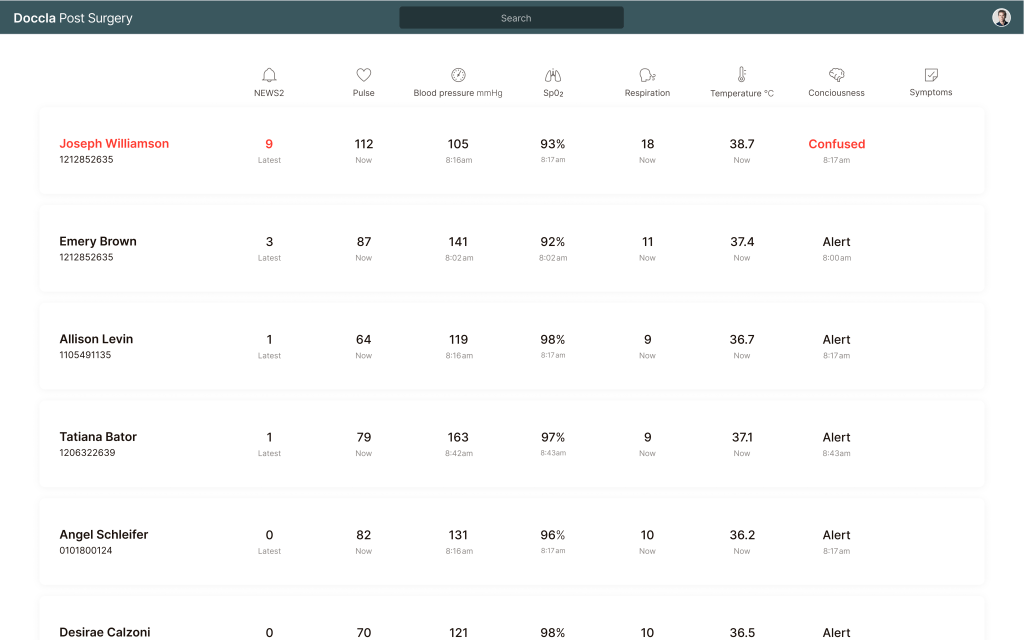Select Emery Brown's SpO2 92%
The height and width of the screenshot is (640, 1024).
552,242
